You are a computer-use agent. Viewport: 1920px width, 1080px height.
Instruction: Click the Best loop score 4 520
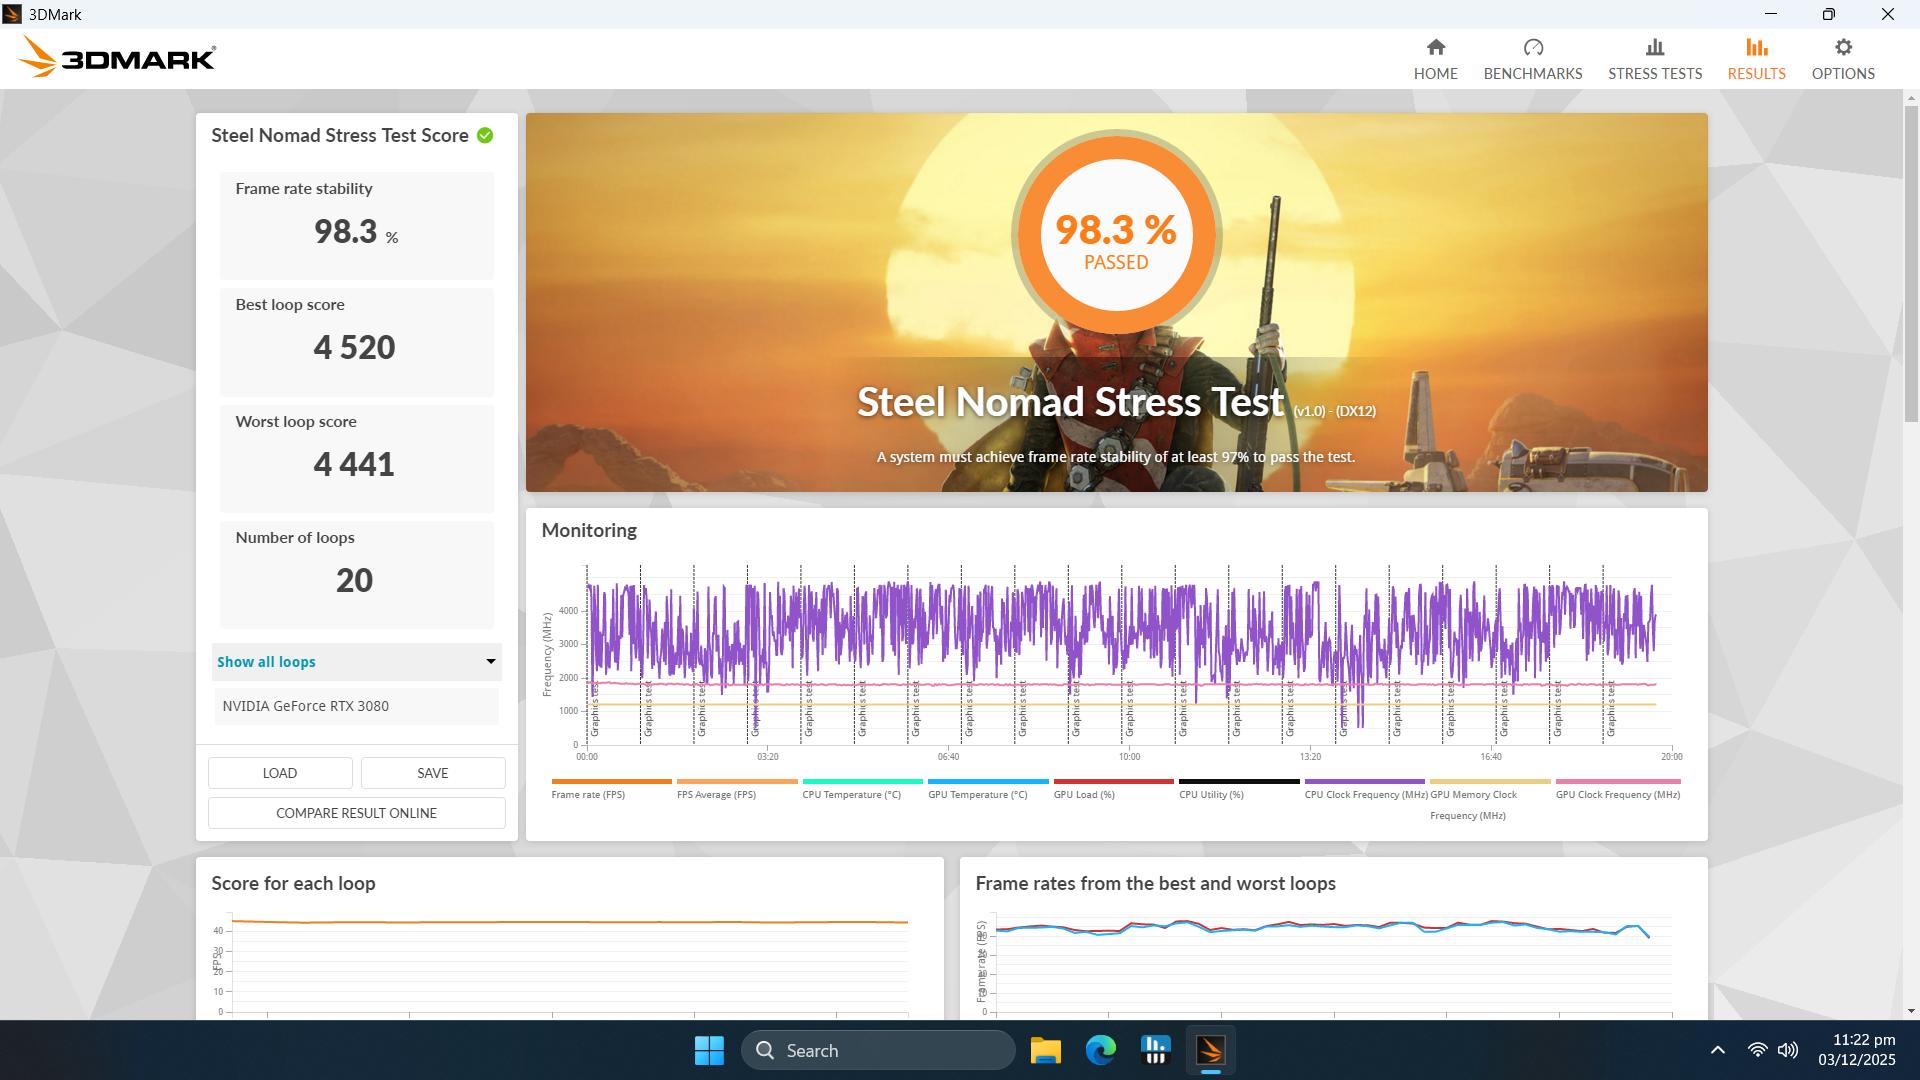[354, 348]
